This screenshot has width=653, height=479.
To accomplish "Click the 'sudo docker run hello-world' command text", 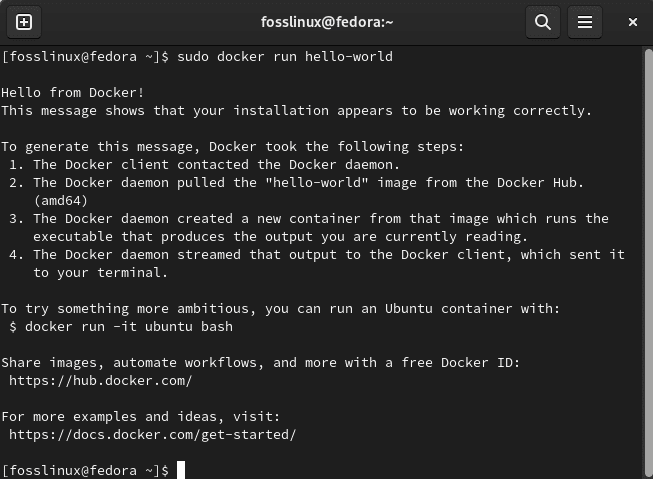I will coord(285,57).
